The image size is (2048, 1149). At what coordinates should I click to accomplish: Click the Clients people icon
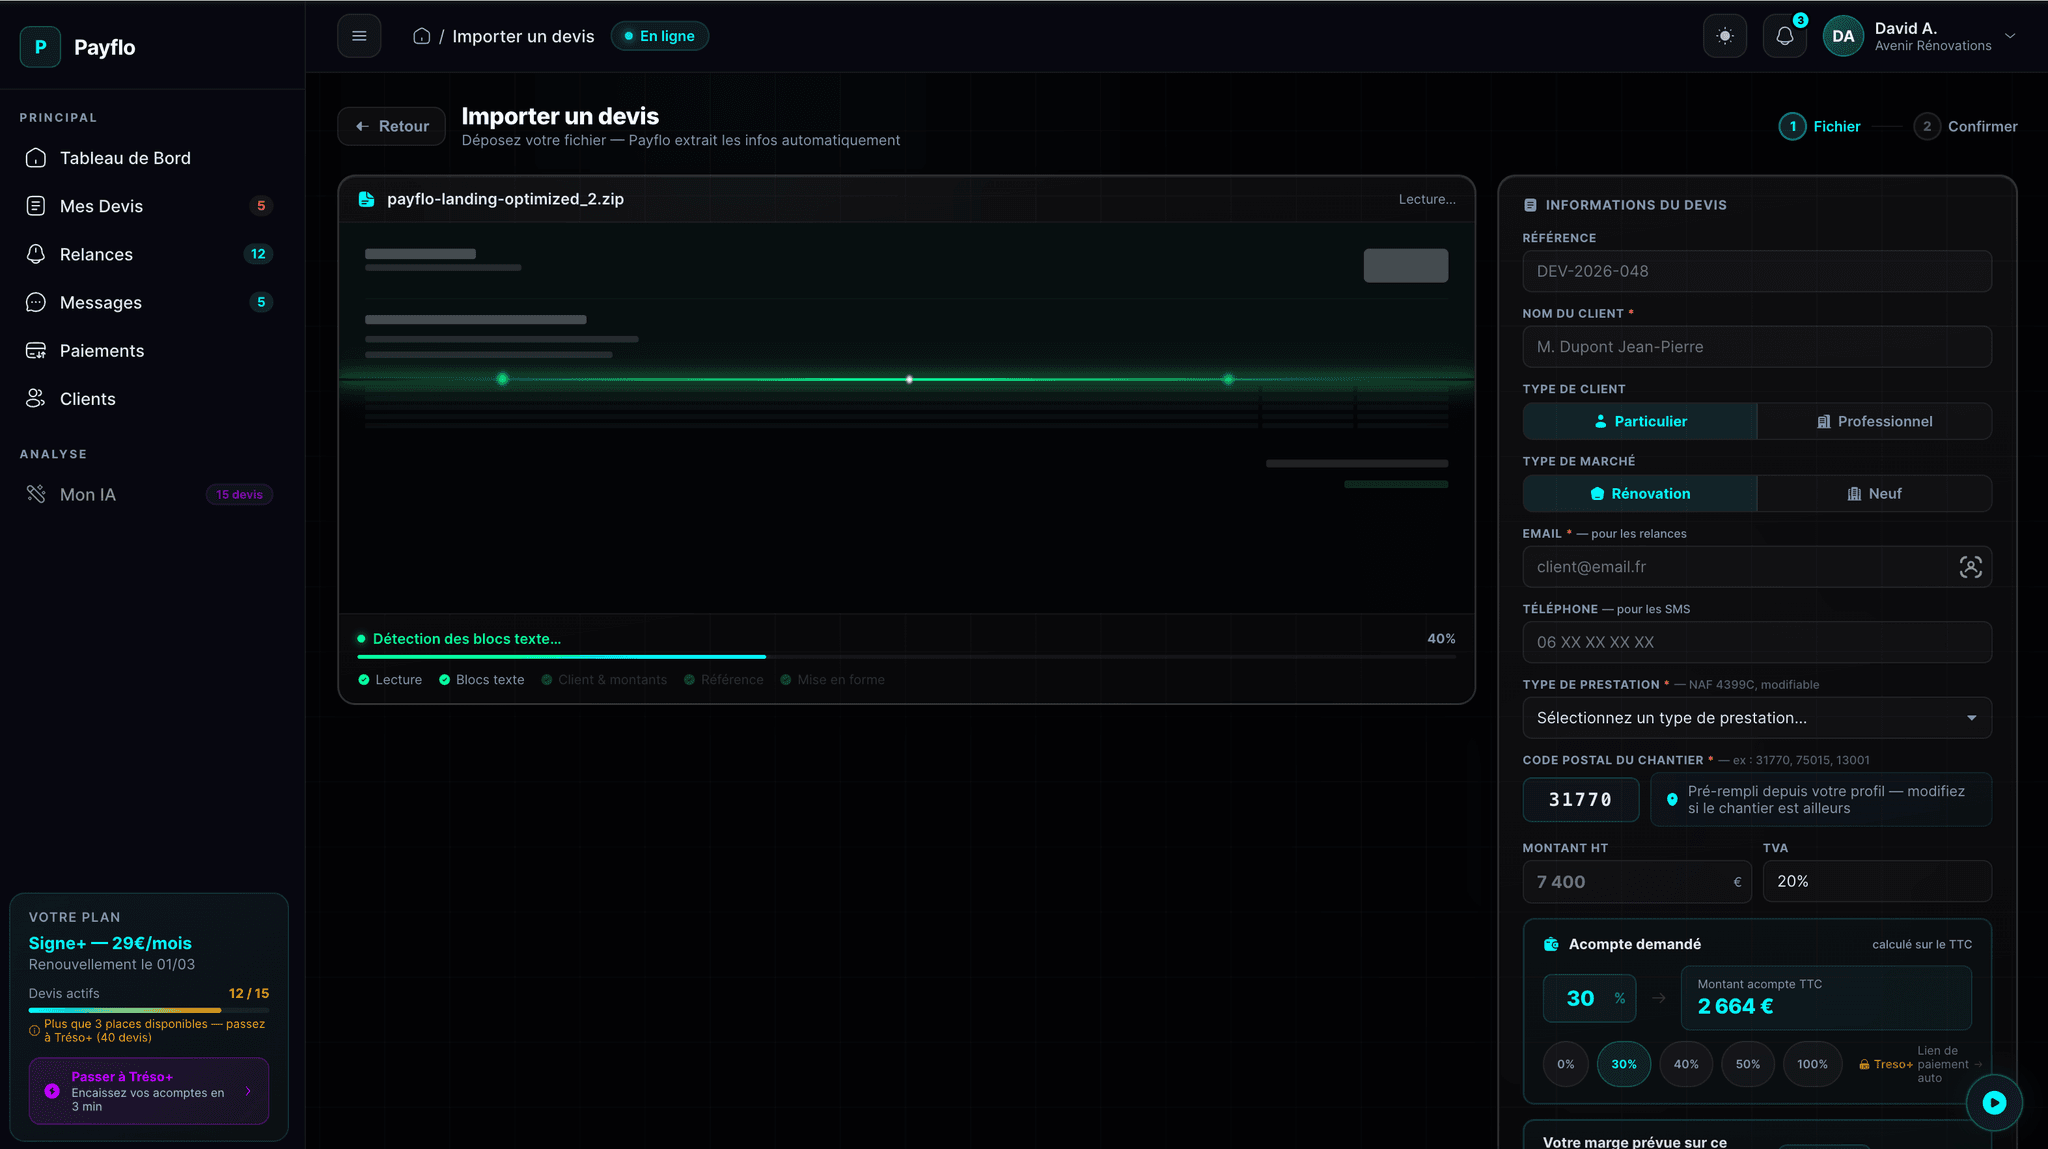click(36, 399)
